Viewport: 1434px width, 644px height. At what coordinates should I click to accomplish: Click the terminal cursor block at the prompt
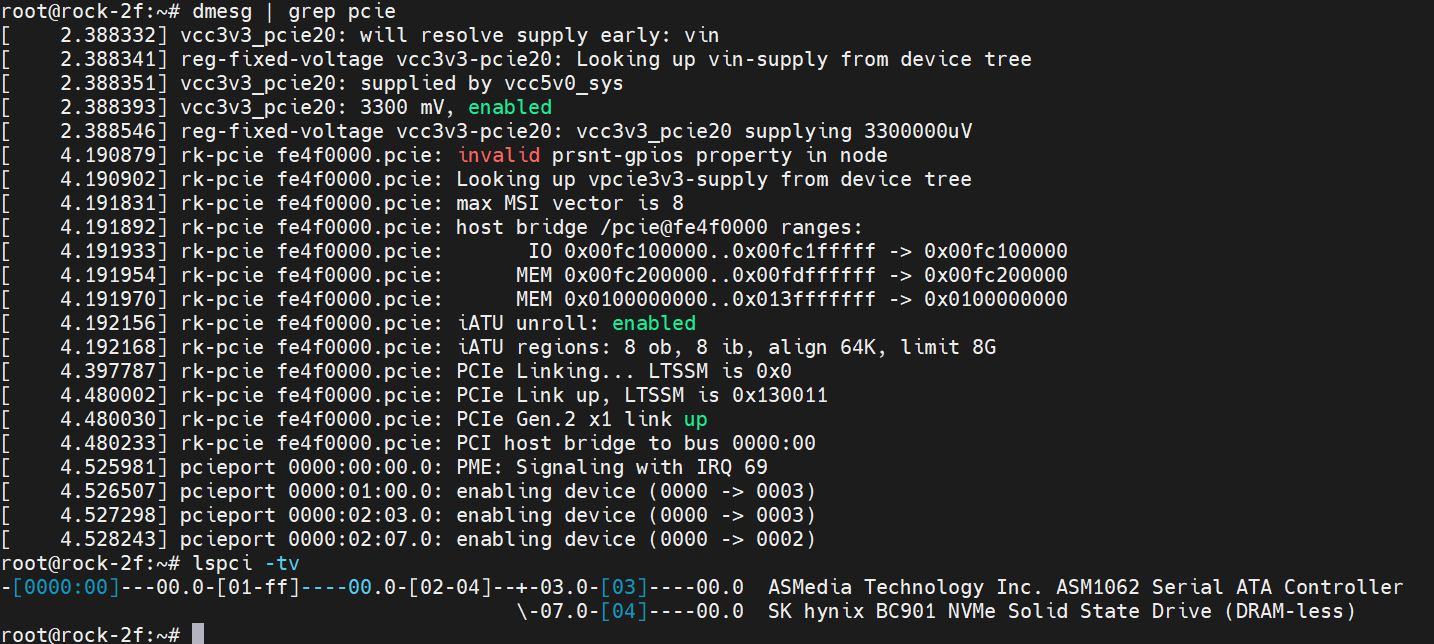point(198,634)
